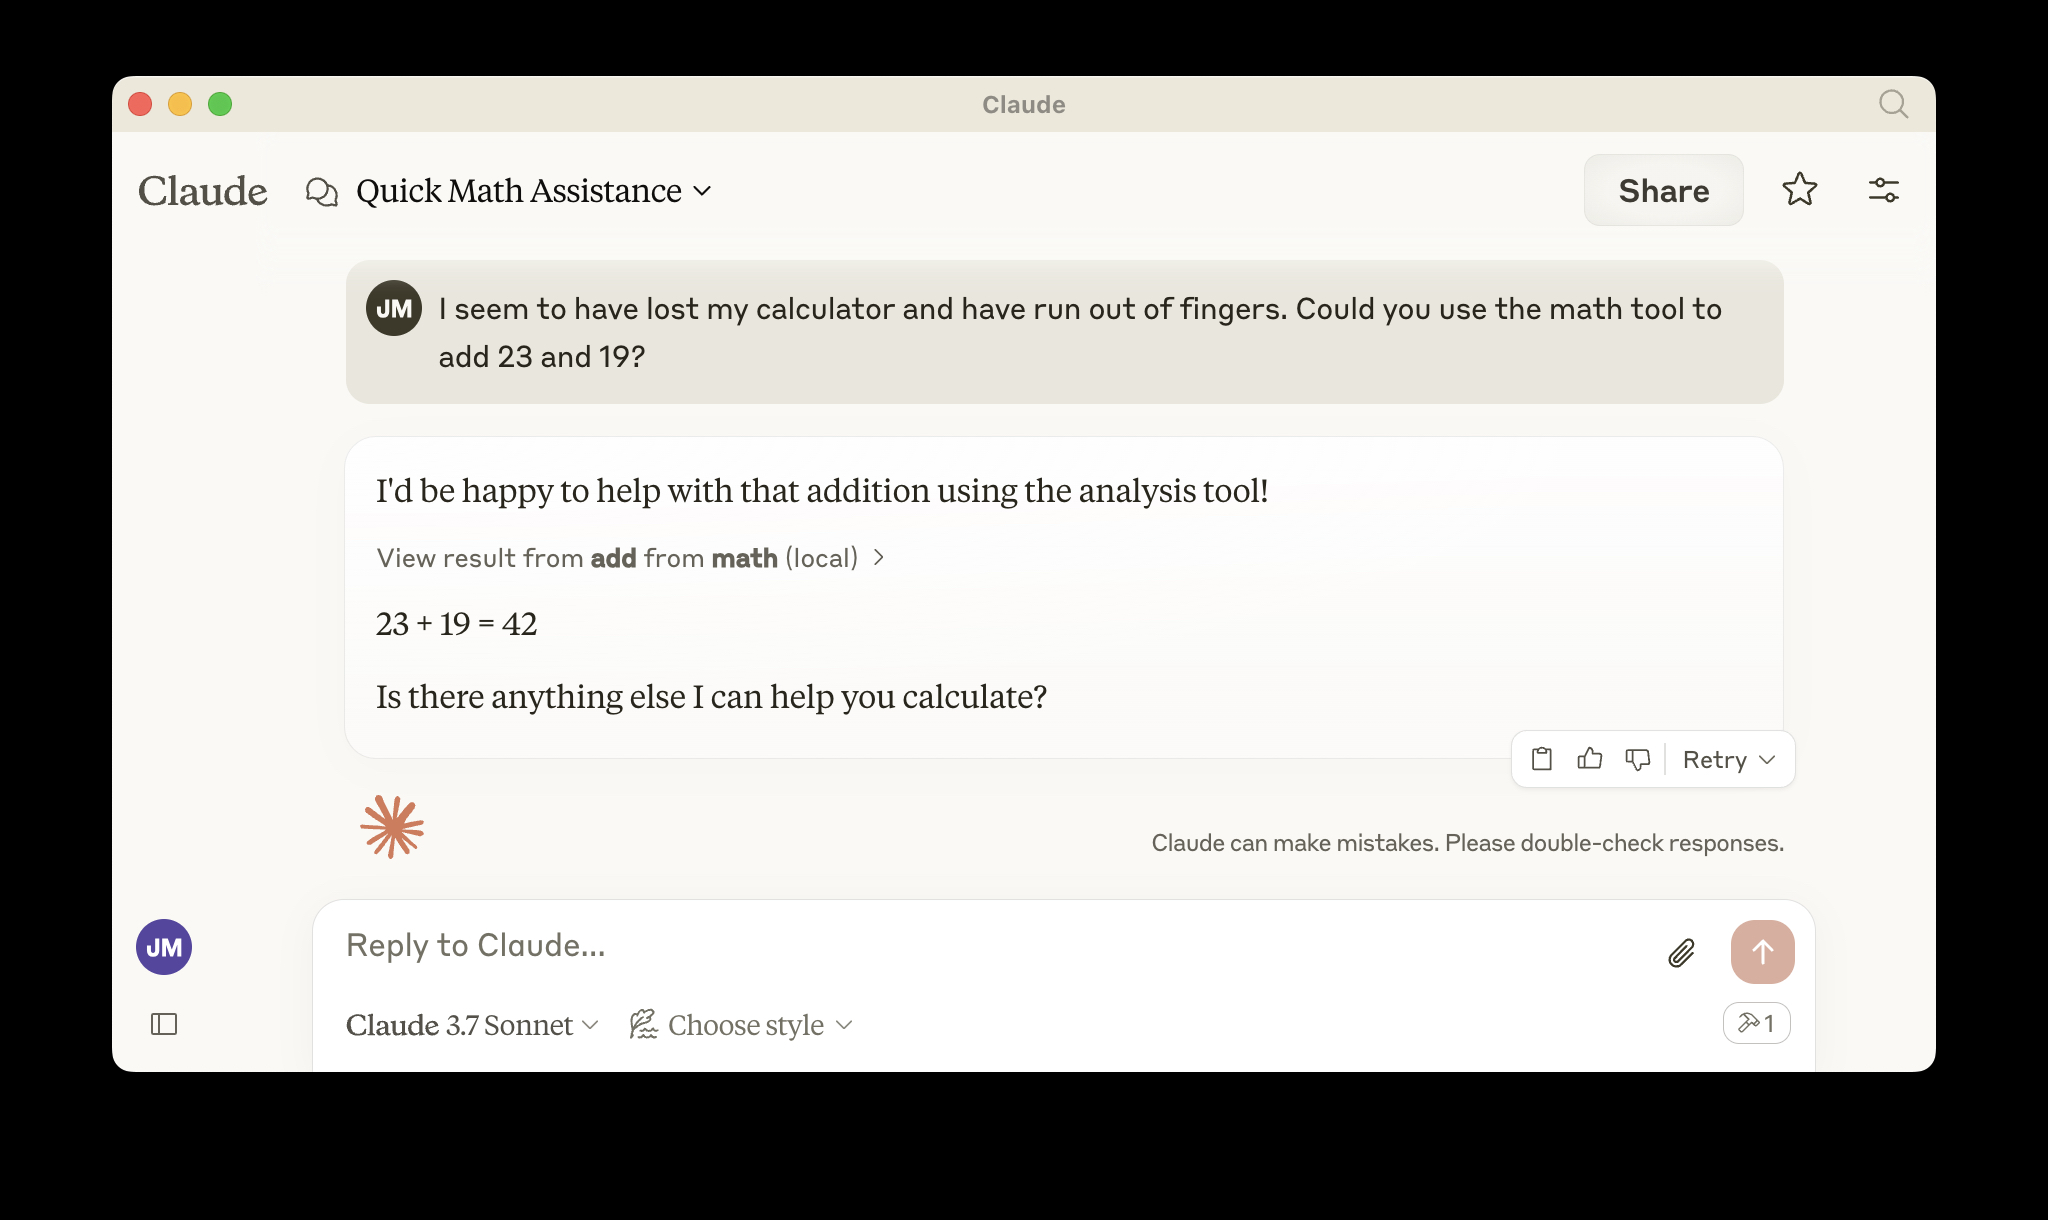Click the Claude wordmark to go home
The image size is (2048, 1220).
[202, 191]
